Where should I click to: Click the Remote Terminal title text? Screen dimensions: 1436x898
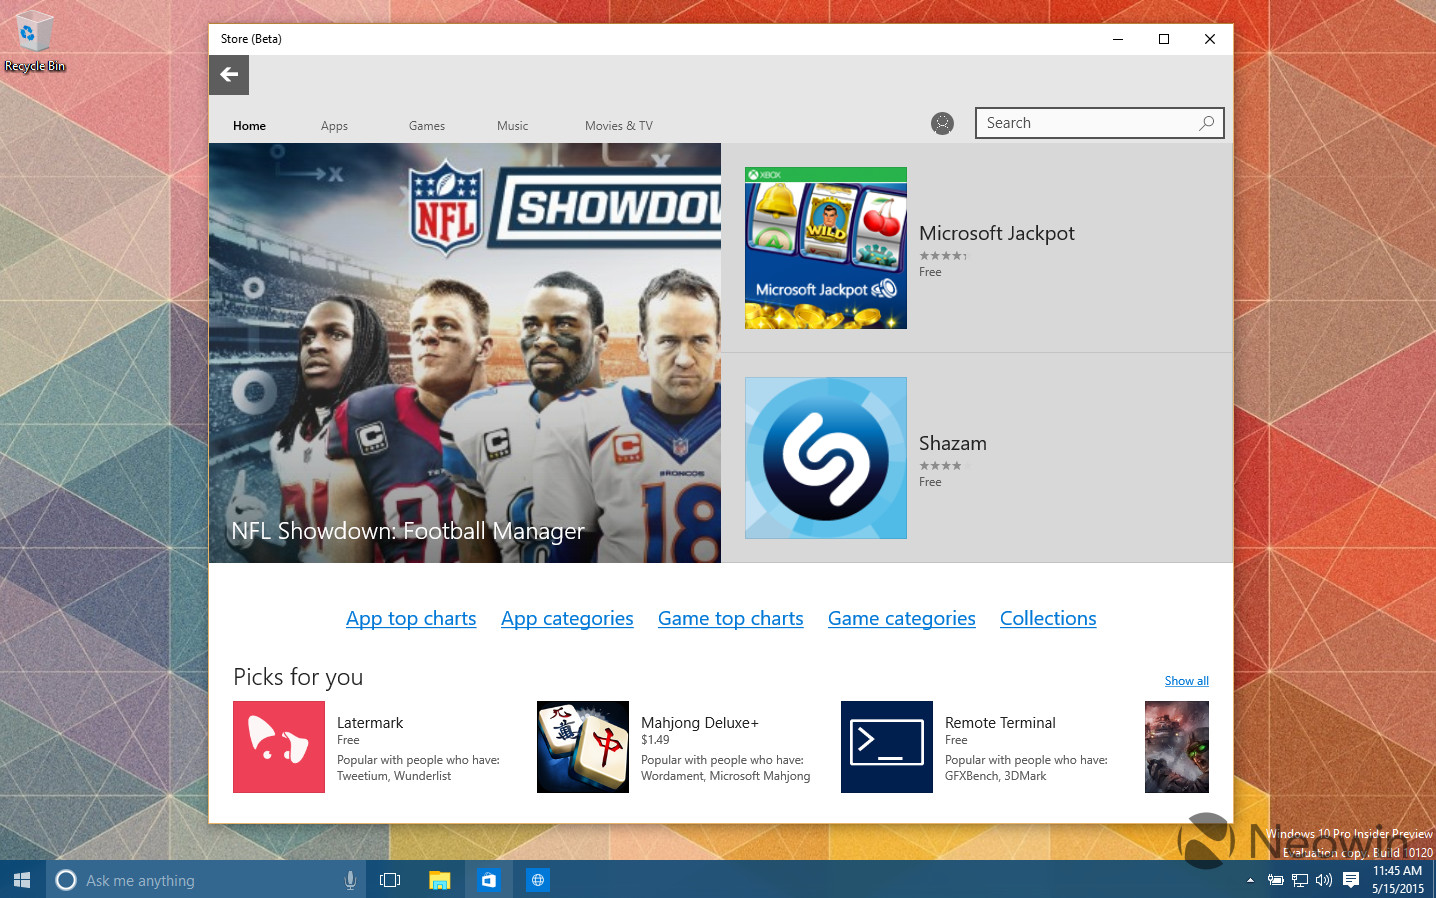1000,723
